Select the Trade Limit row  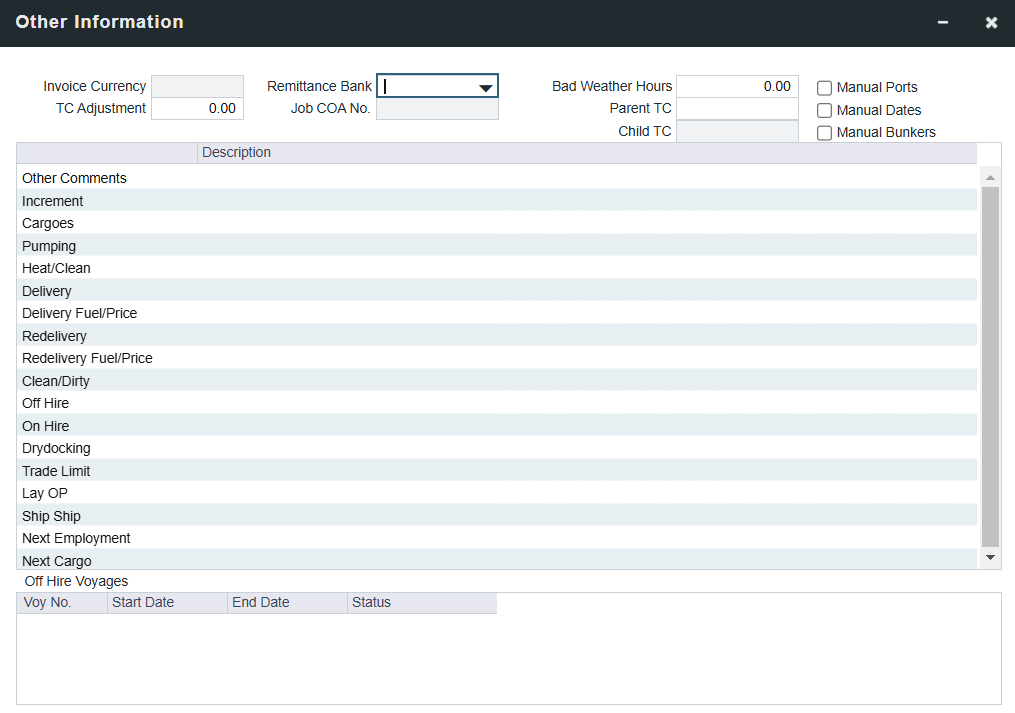(x=56, y=471)
